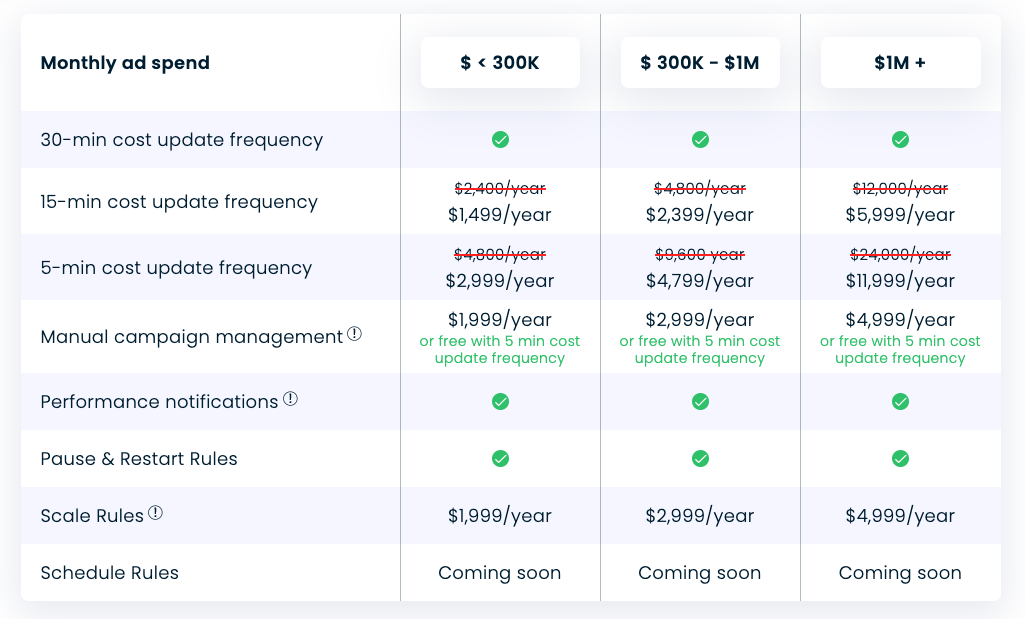Select the $ < 300K pricing tier header

pyautogui.click(x=500, y=62)
